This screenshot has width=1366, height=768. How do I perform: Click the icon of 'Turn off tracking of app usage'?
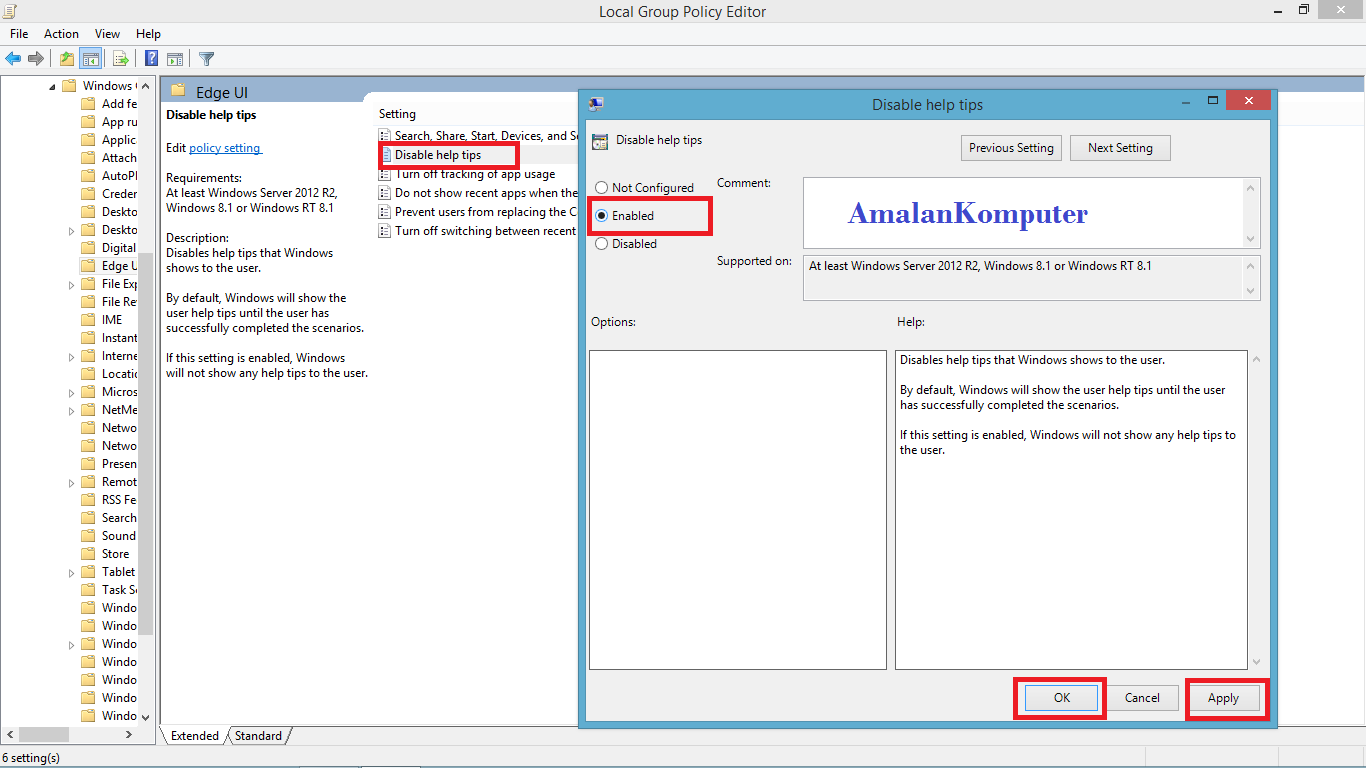pyautogui.click(x=385, y=174)
